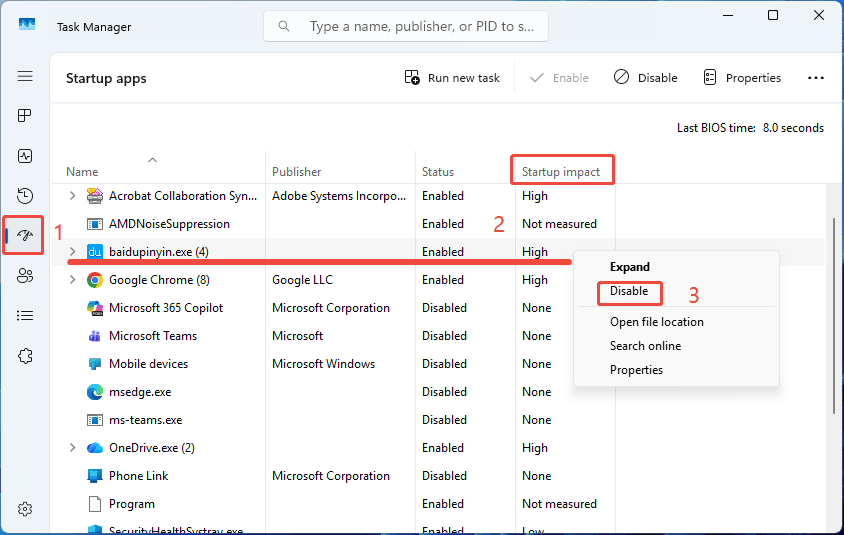Click the toolbar Enable button
The width and height of the screenshot is (844, 535).
[559, 78]
